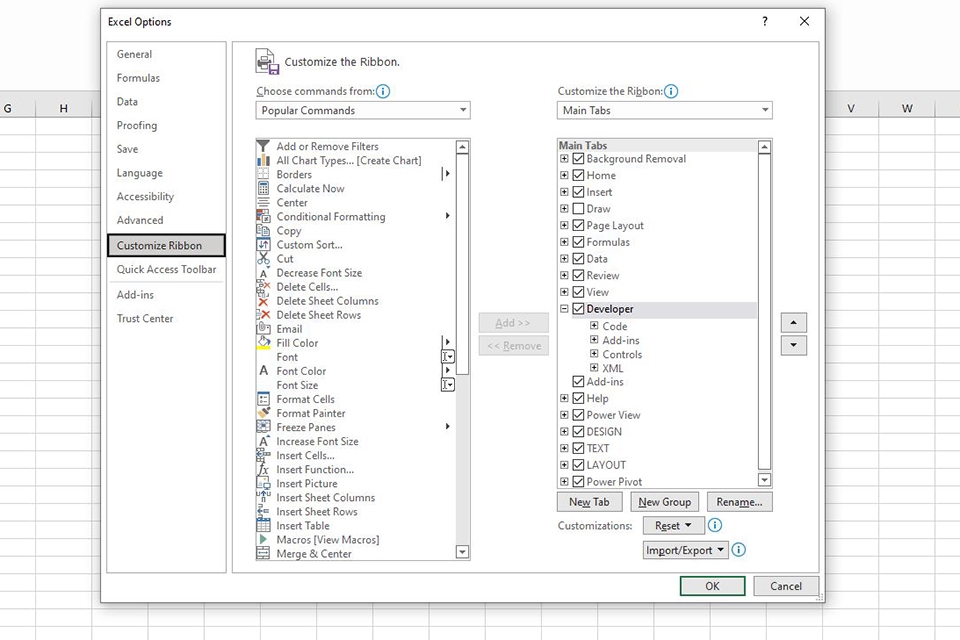Go to Advanced options
The image size is (960, 640).
140,220
